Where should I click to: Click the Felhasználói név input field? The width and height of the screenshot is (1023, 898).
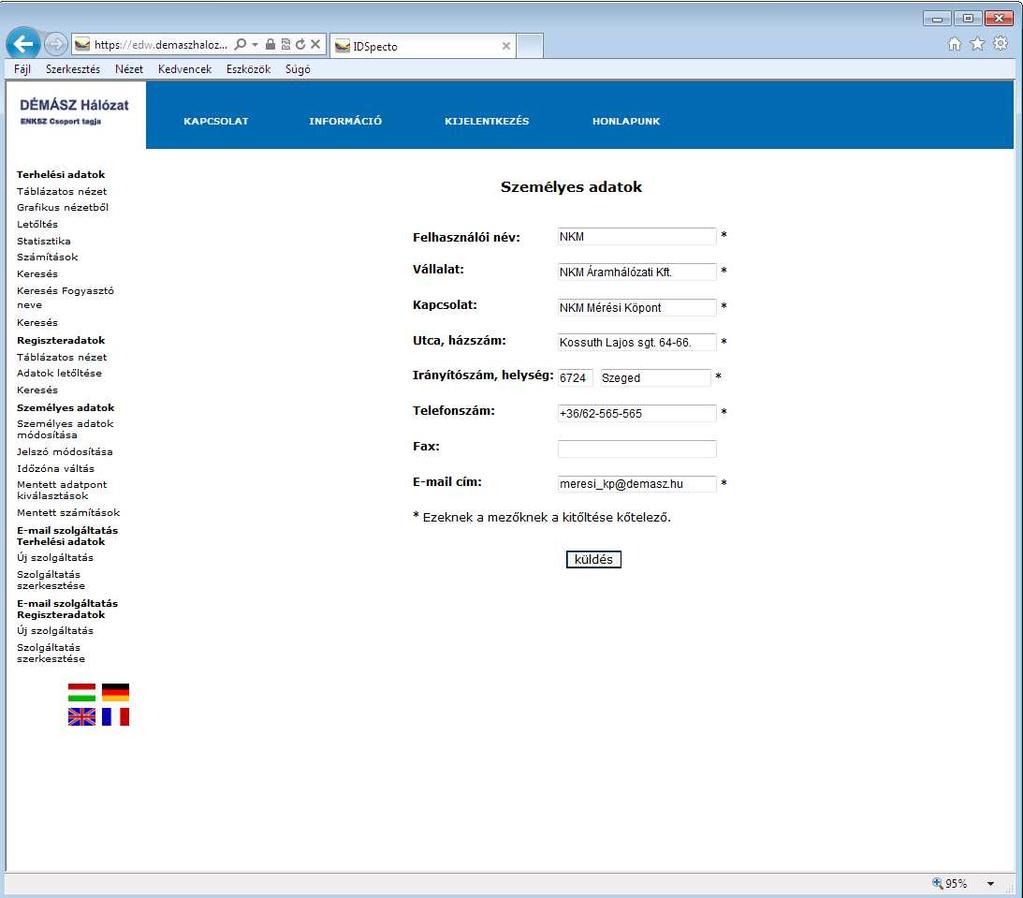637,236
